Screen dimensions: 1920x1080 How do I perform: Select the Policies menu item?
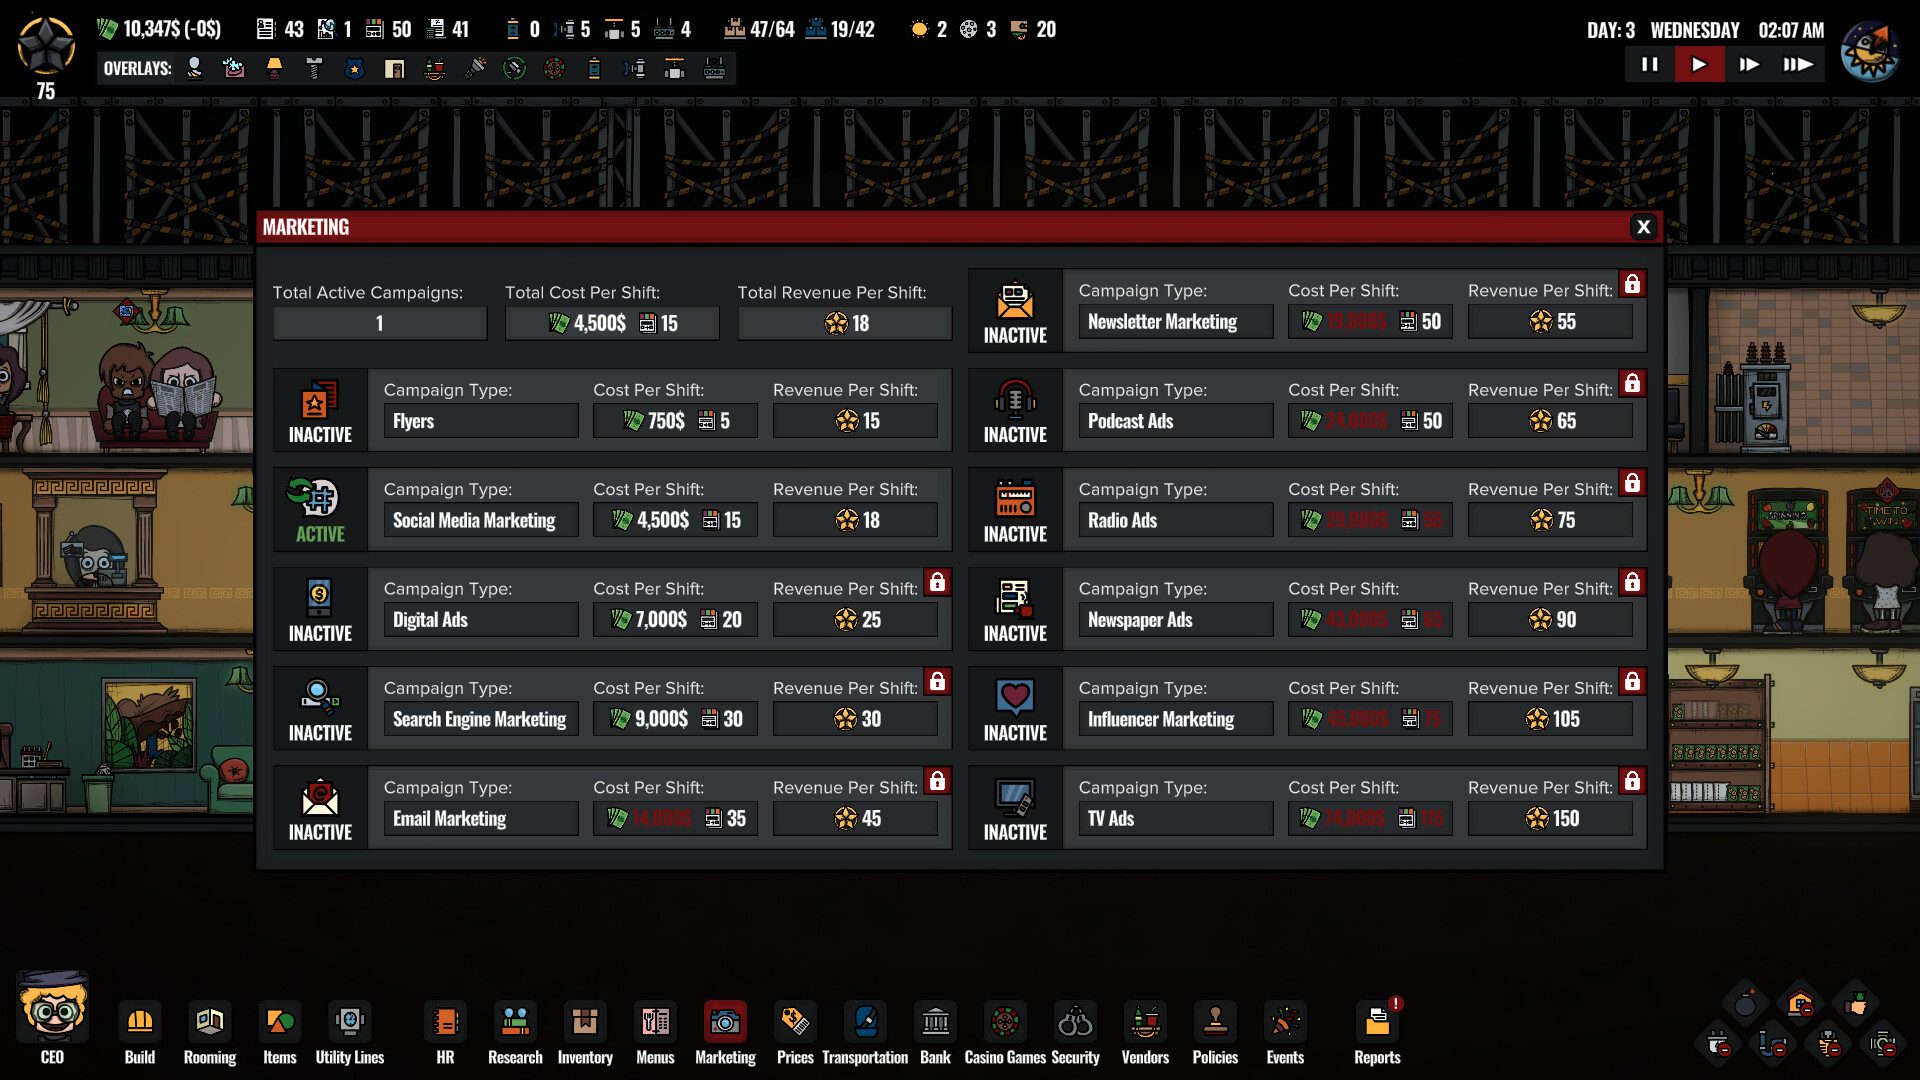(1215, 1022)
